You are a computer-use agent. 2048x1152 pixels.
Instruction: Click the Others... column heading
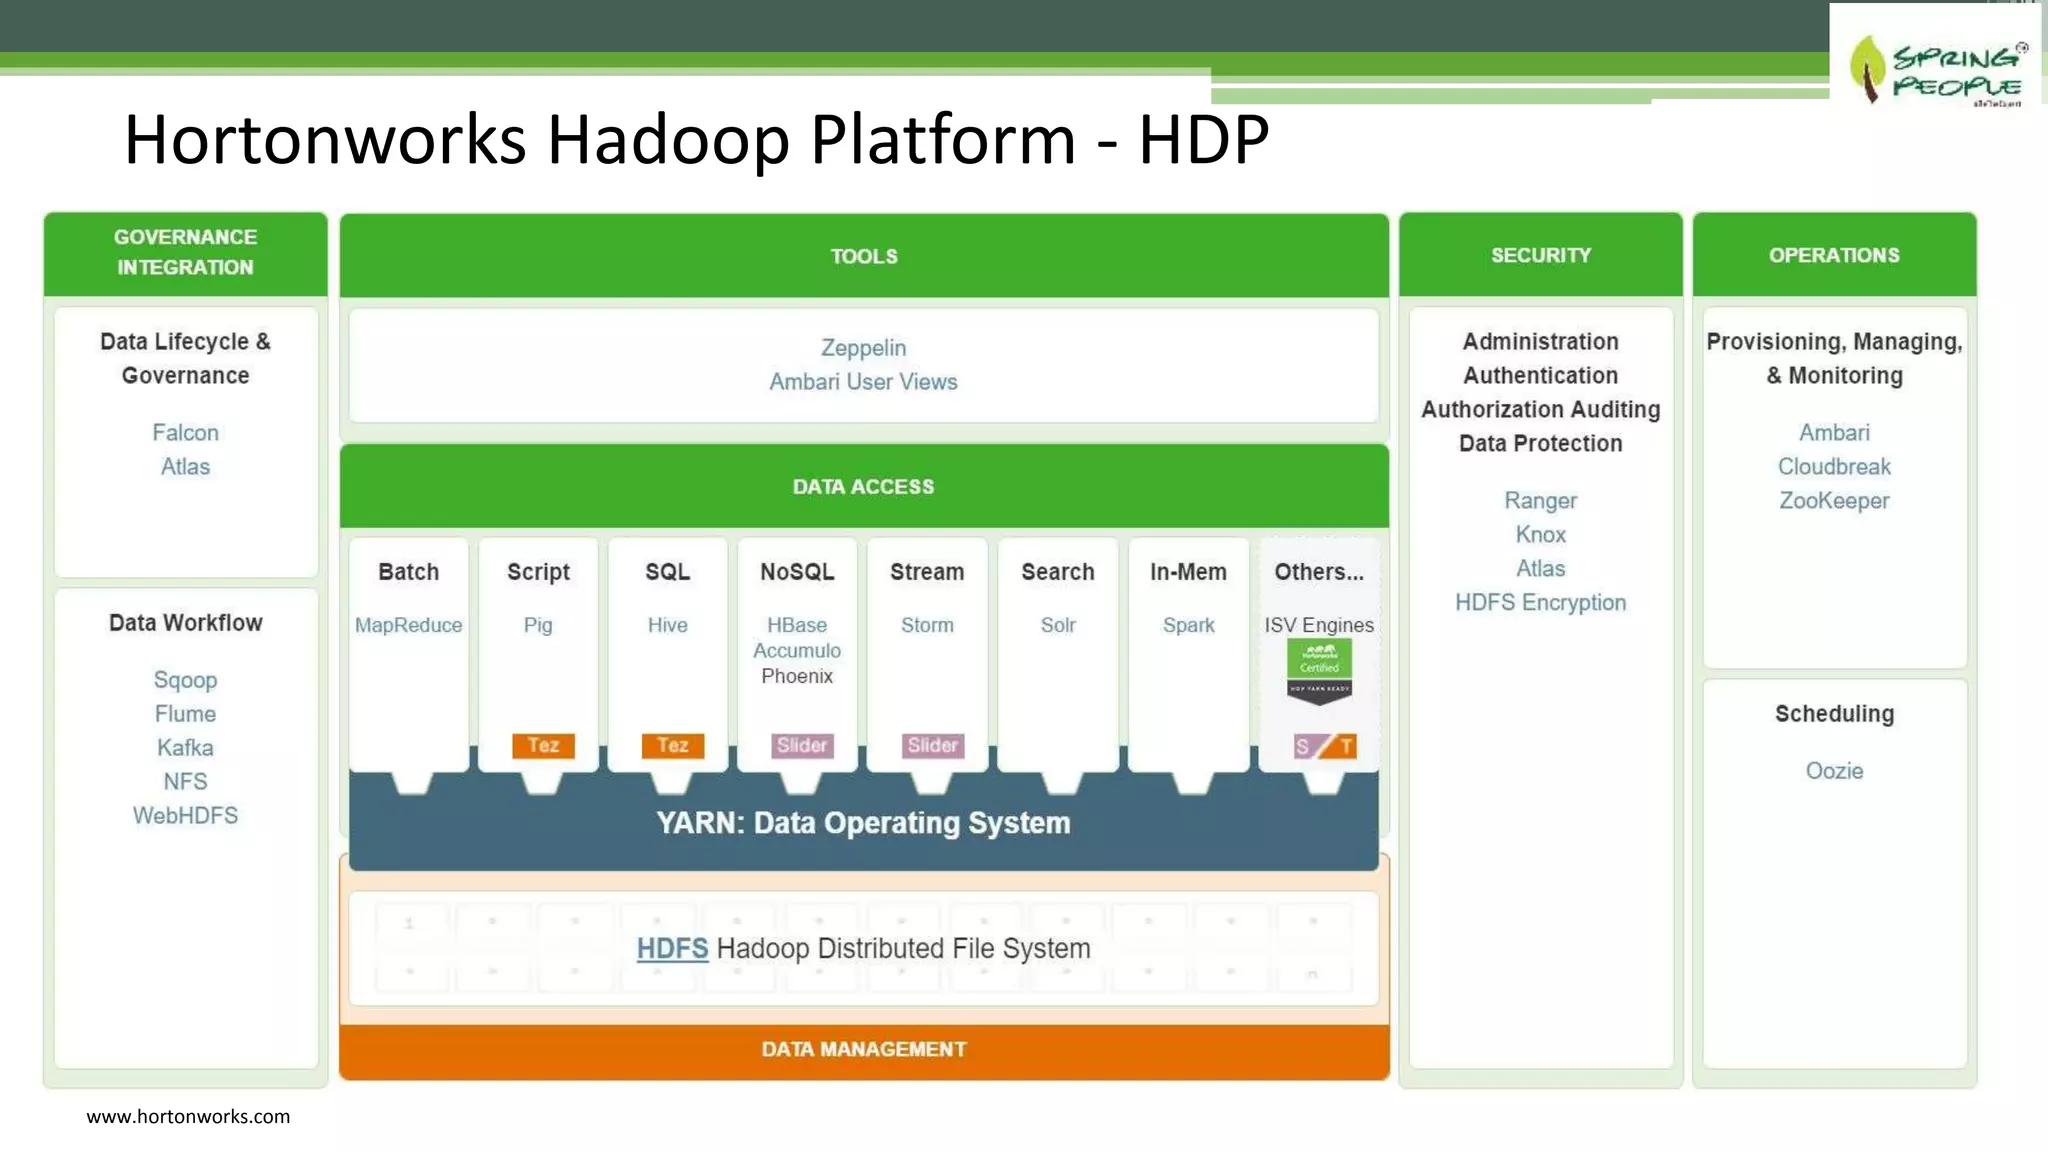pyautogui.click(x=1319, y=572)
